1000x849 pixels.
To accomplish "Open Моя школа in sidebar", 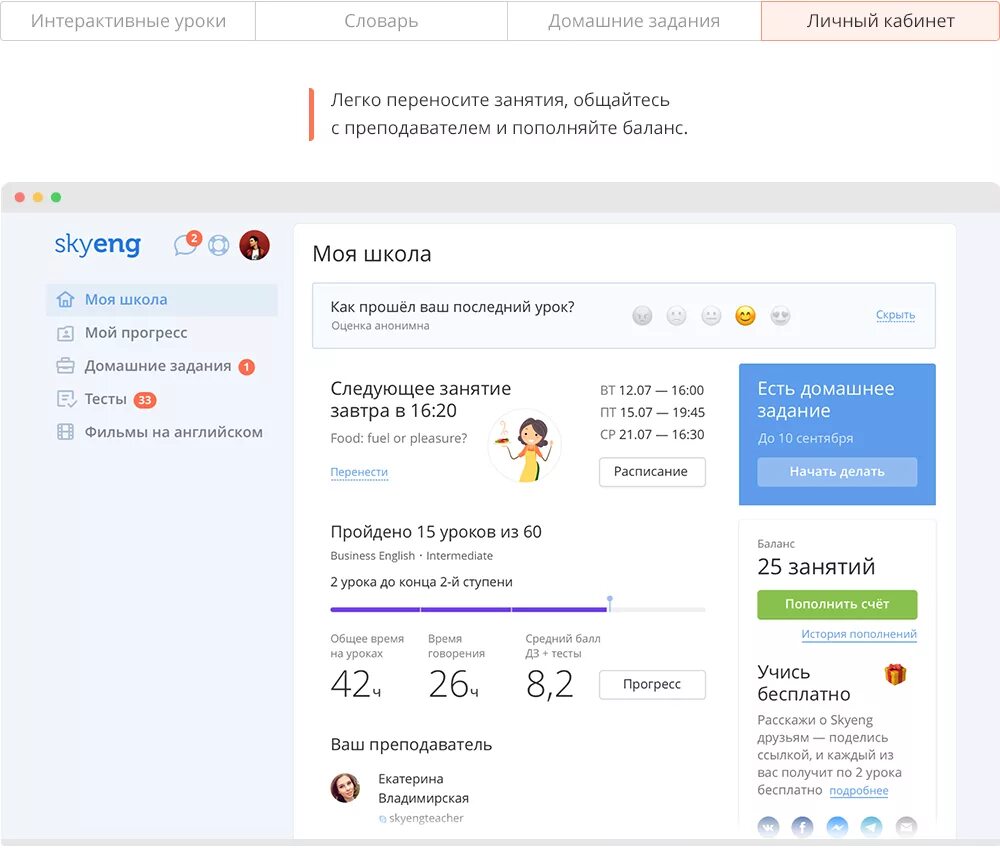I will coord(162,299).
